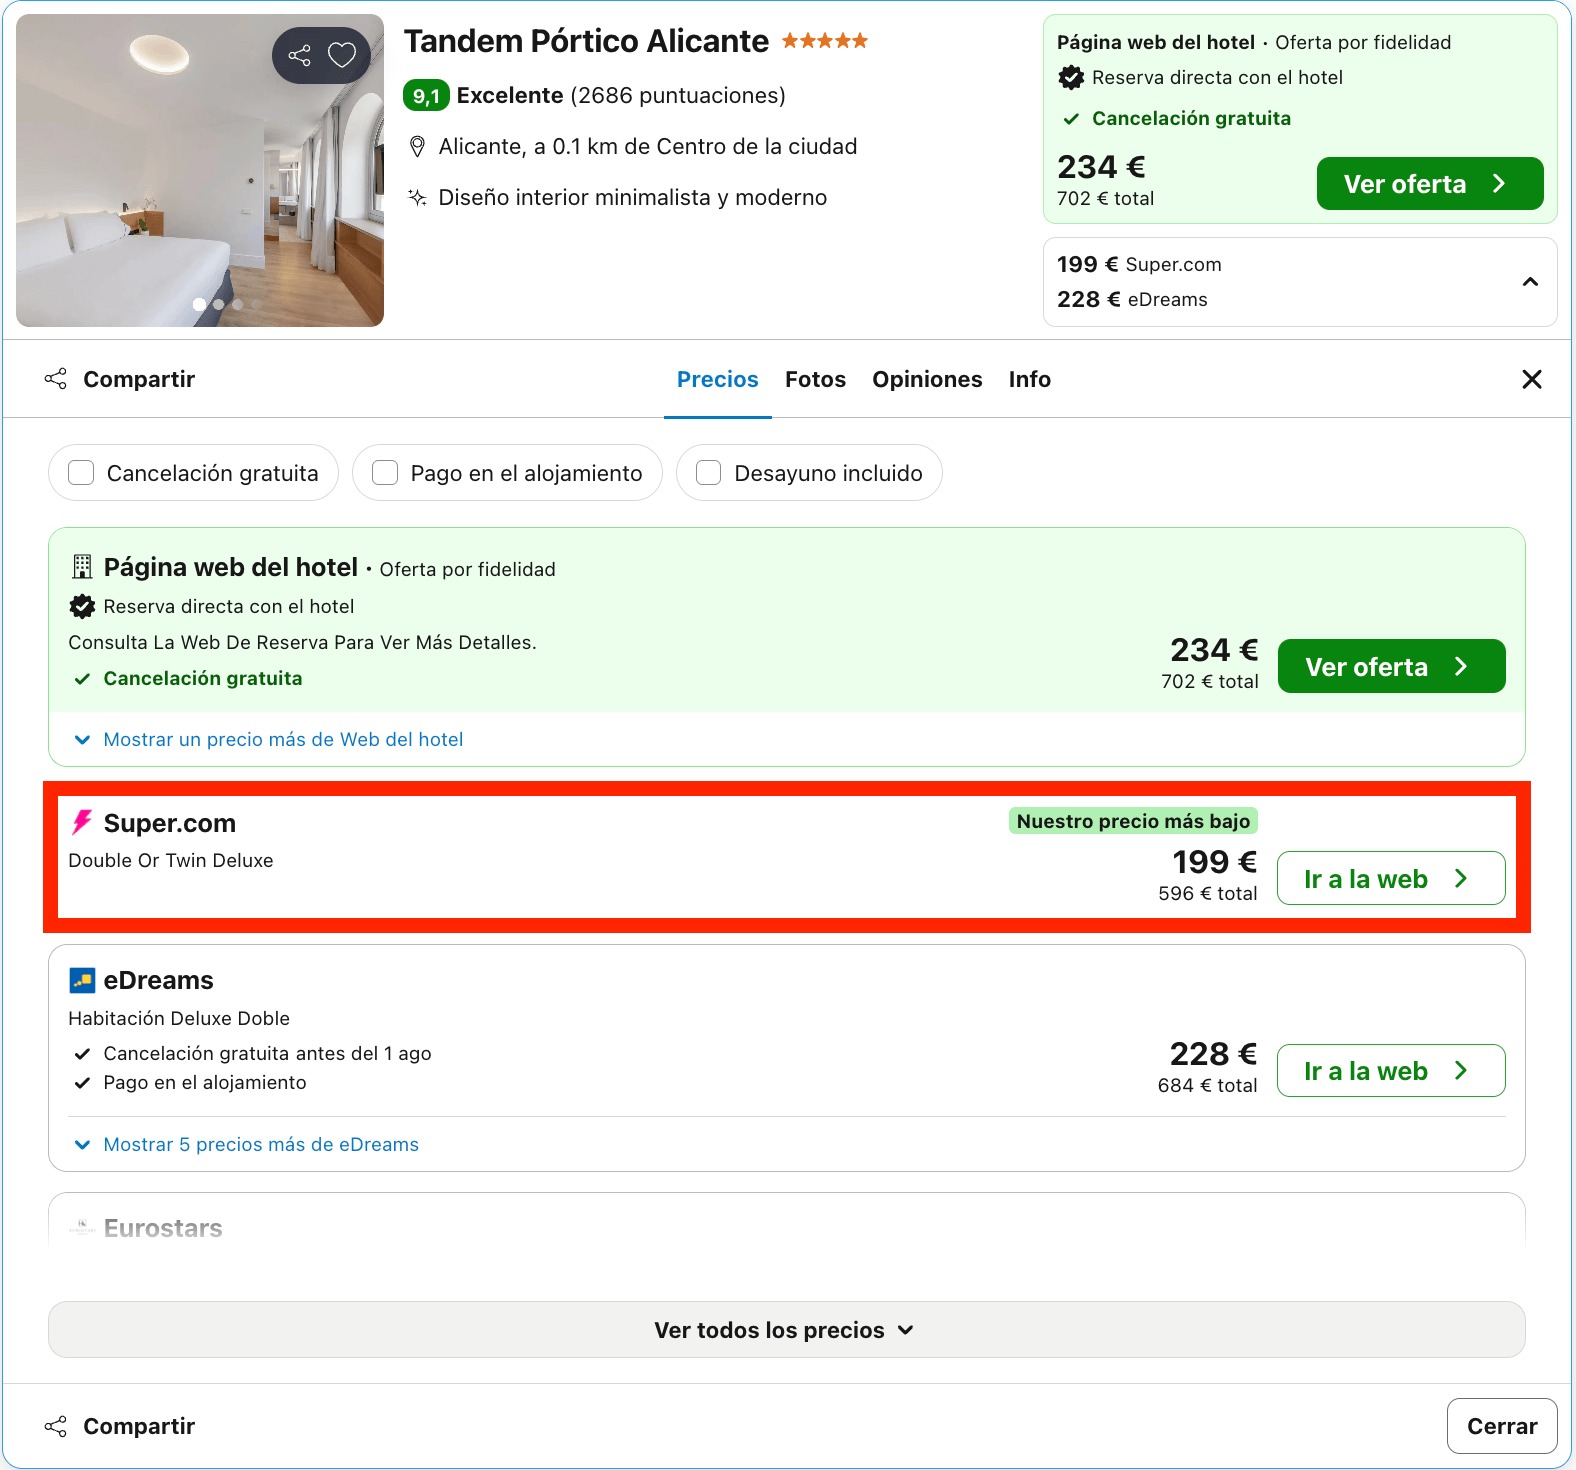Switch to the Fotos tab
This screenshot has height=1470, width=1576.
pos(815,379)
